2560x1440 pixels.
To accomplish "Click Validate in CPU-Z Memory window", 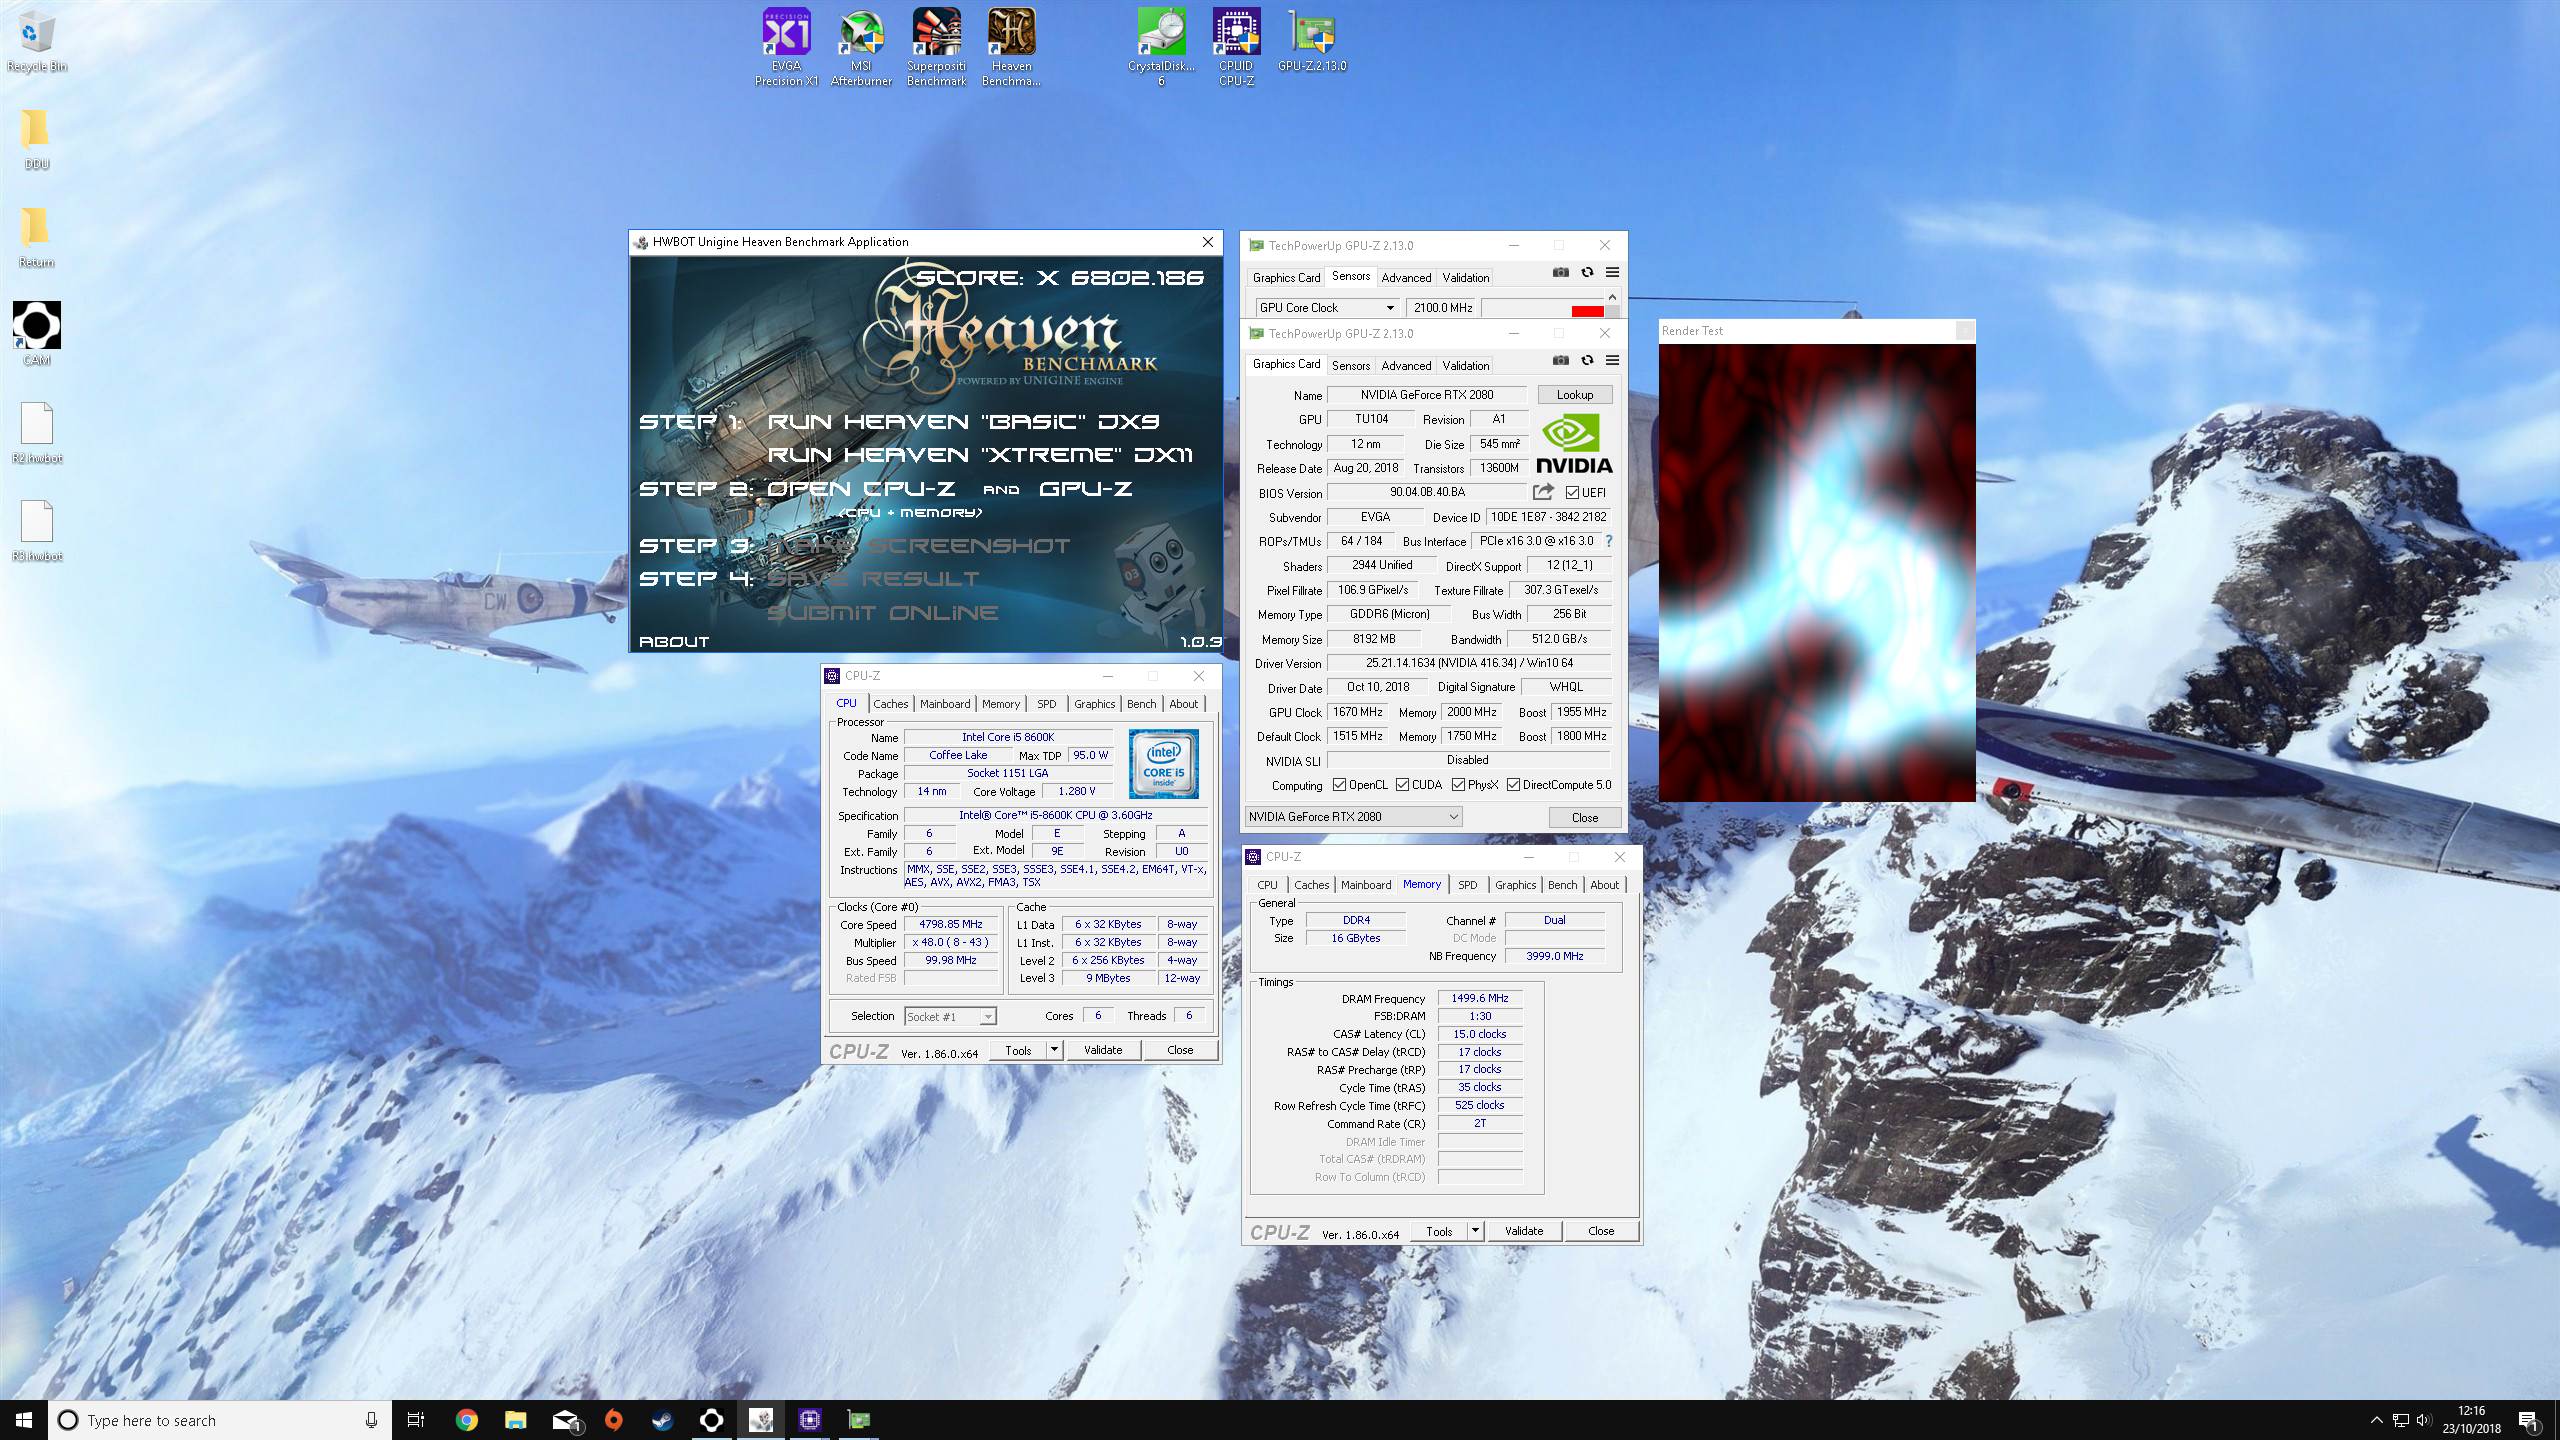I will tap(1524, 1231).
